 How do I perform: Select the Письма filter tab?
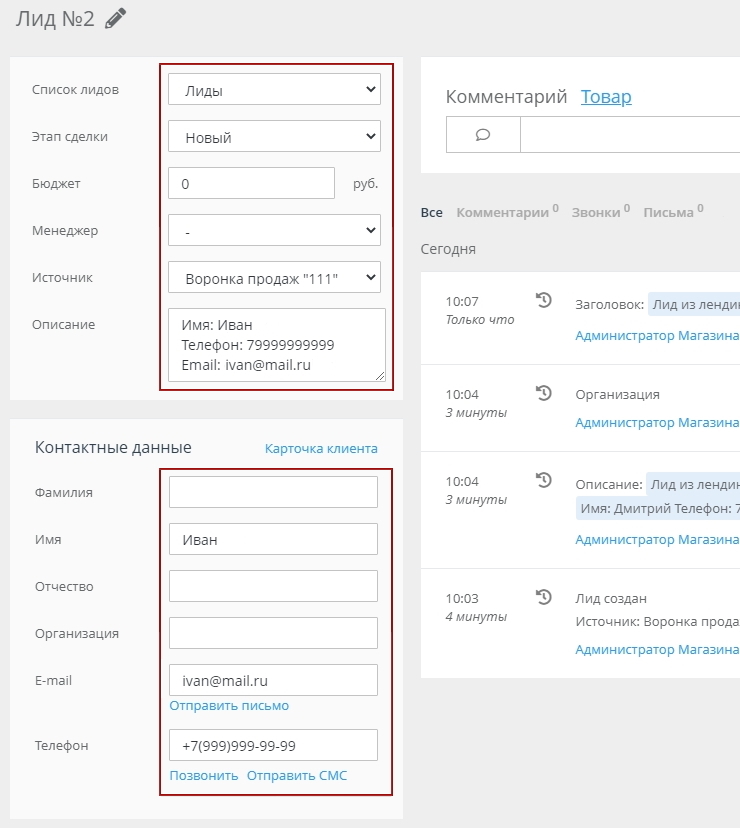(x=668, y=213)
